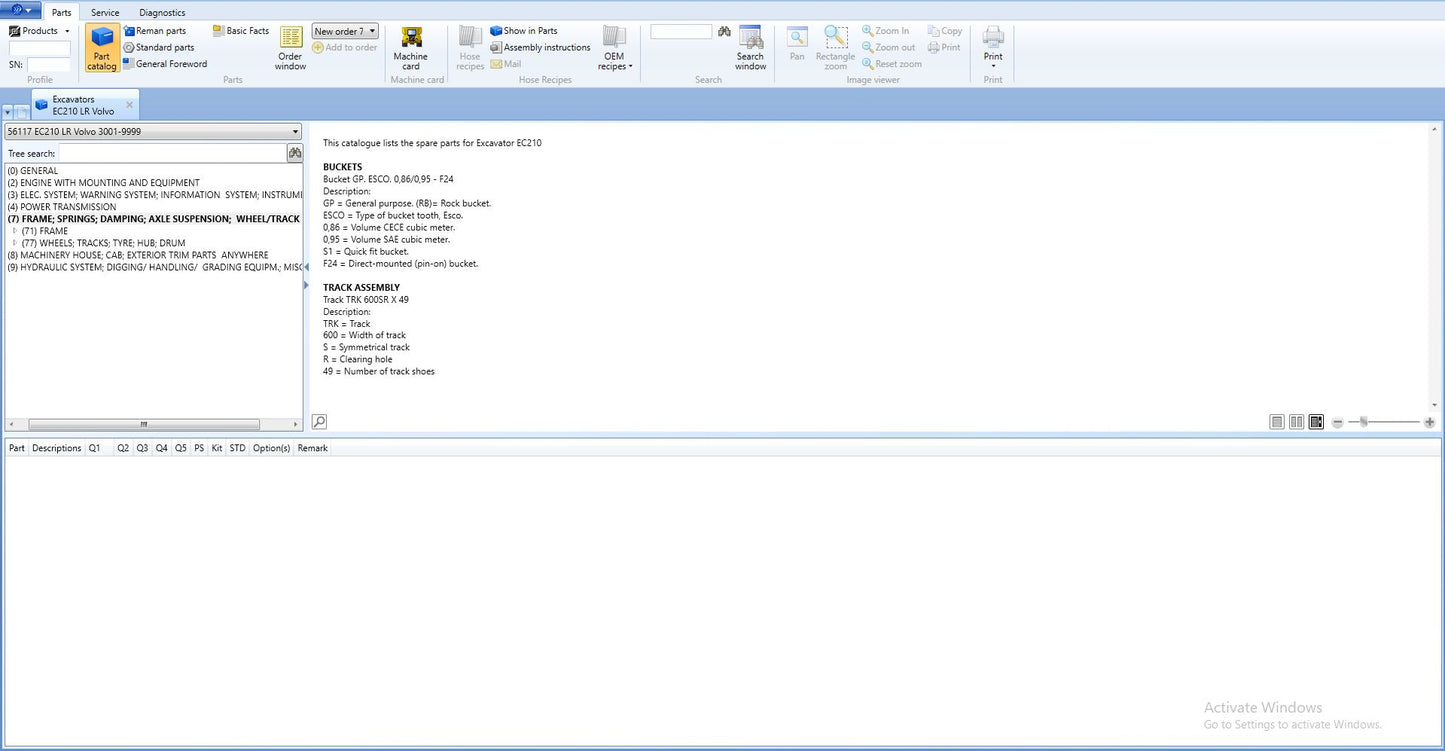Click the tree horizontal scrollbar thumb
Screen dimensions: 1445x751
pyautogui.click(x=143, y=424)
